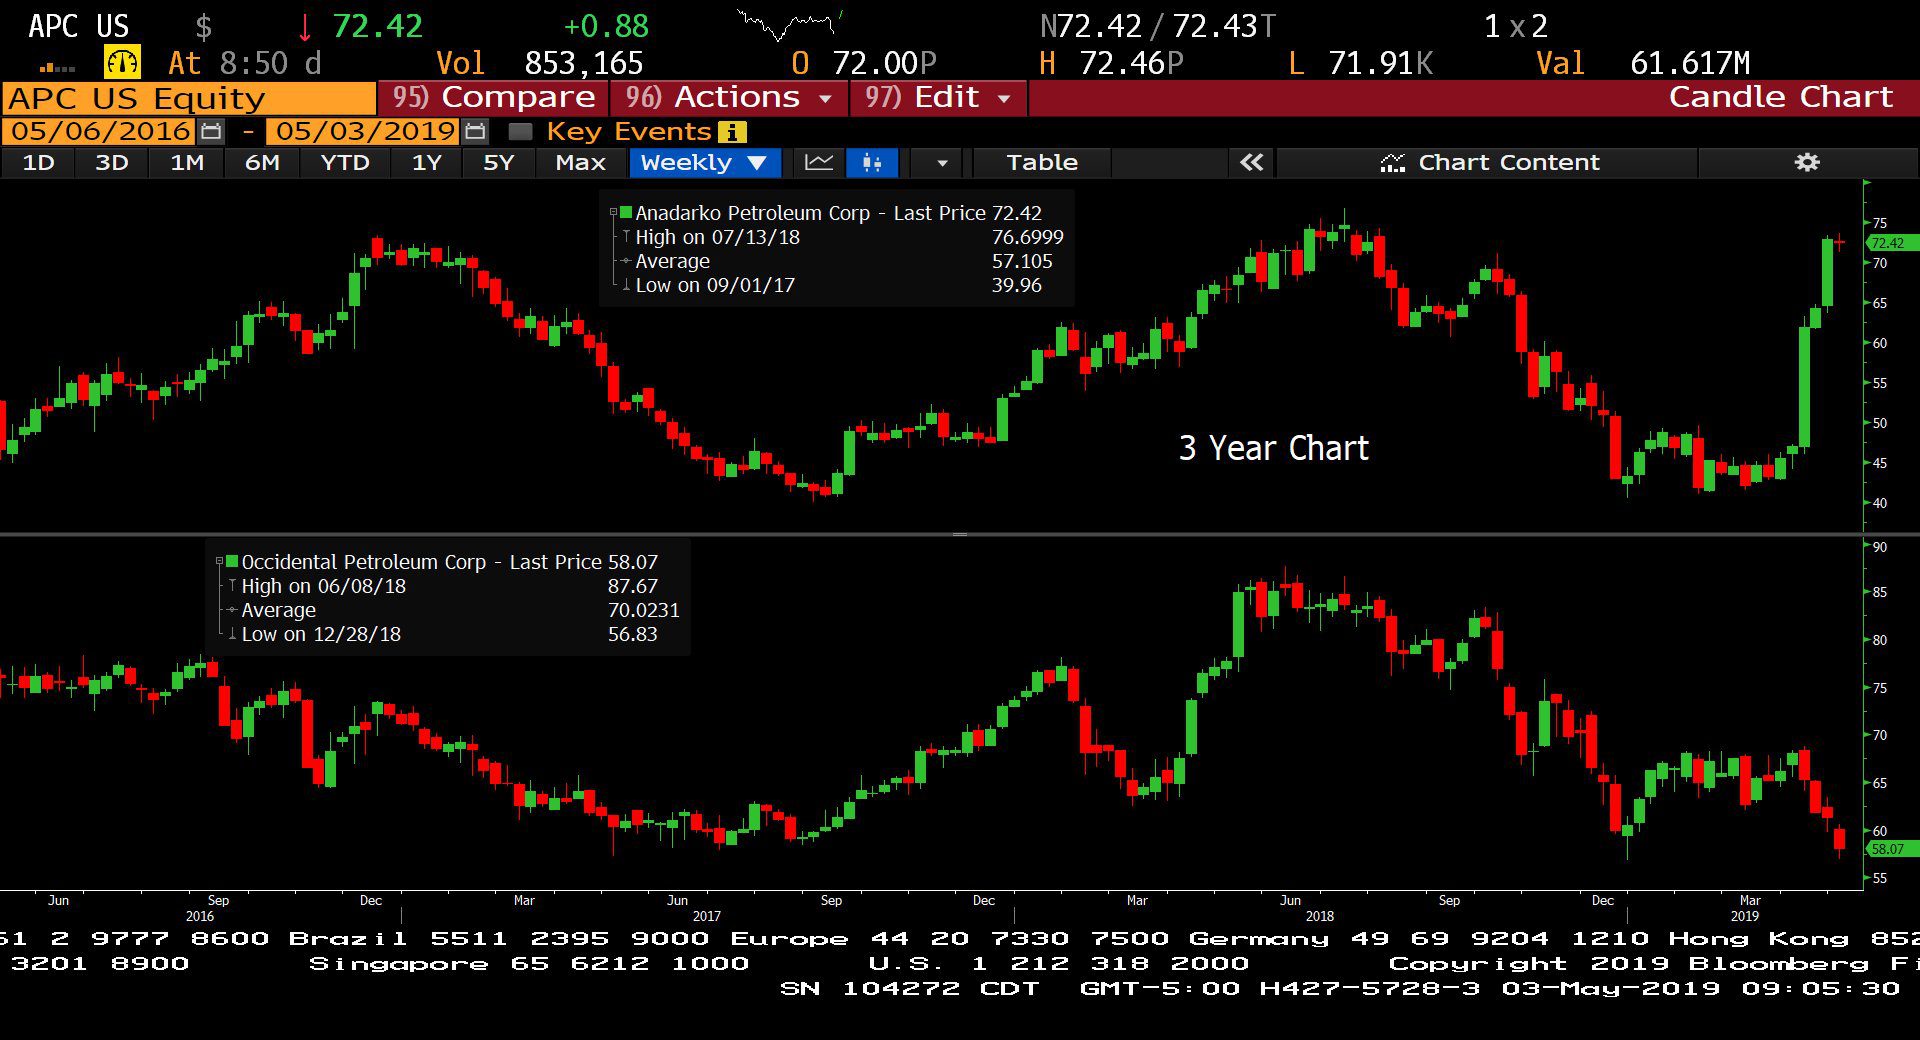The height and width of the screenshot is (1040, 1920).
Task: Click the 05/06/2016 start date field
Action: pyautogui.click(x=100, y=131)
